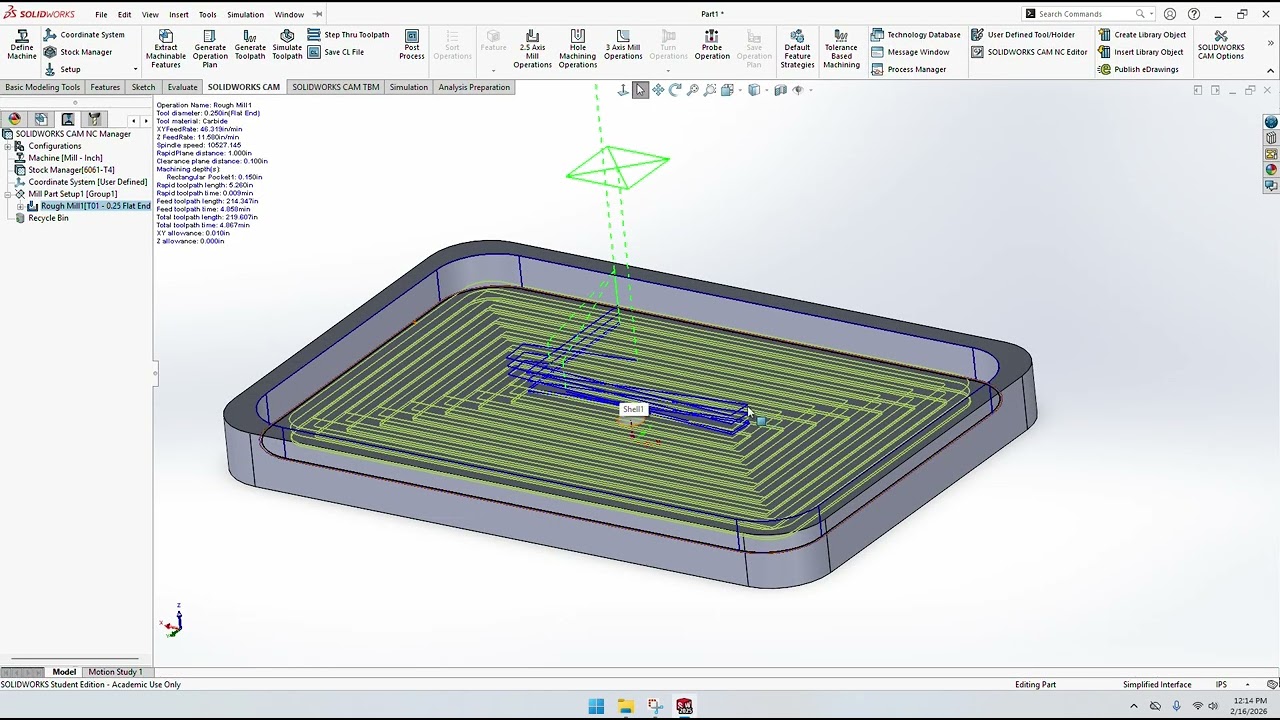Open the Simulation menu
Viewport: 1280px width, 720px height.
[245, 14]
